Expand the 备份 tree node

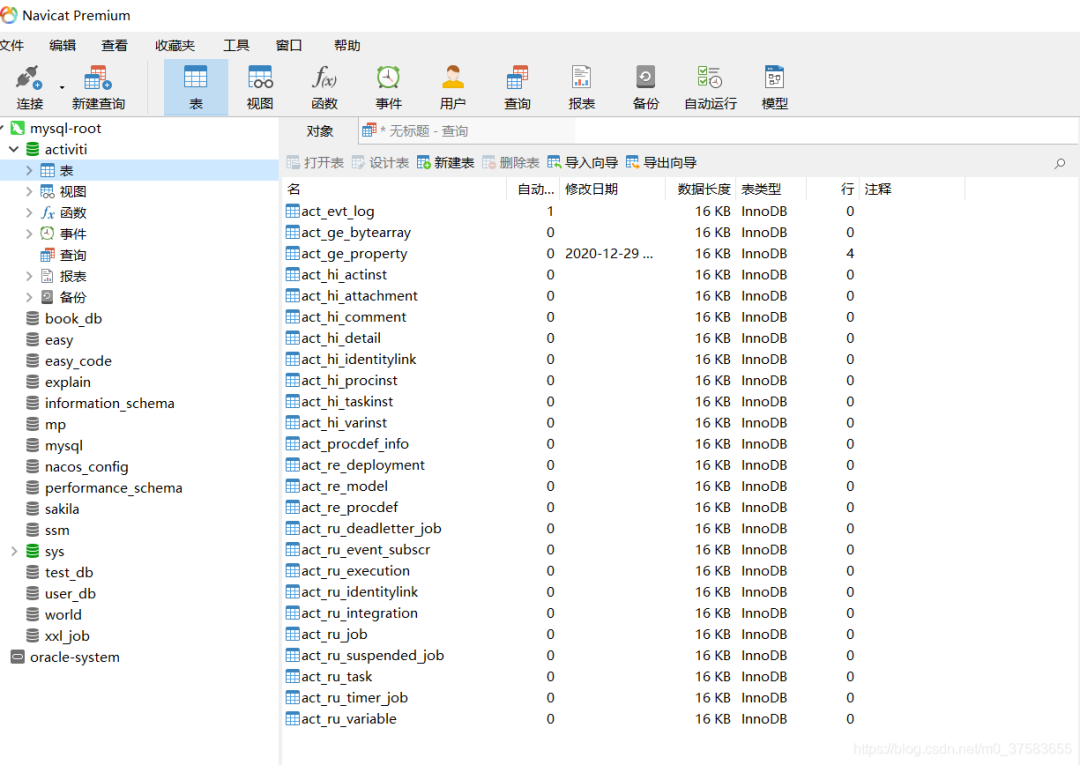[29, 297]
